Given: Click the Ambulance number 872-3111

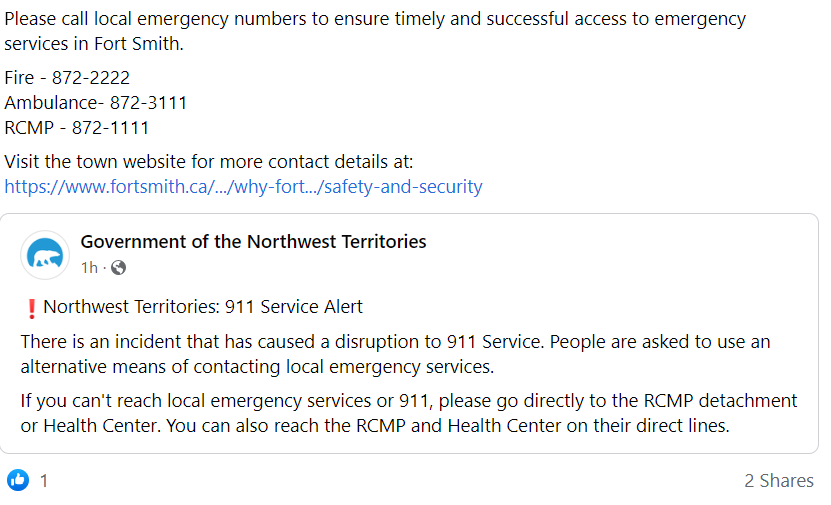Looking at the screenshot, I should pyautogui.click(x=148, y=103).
